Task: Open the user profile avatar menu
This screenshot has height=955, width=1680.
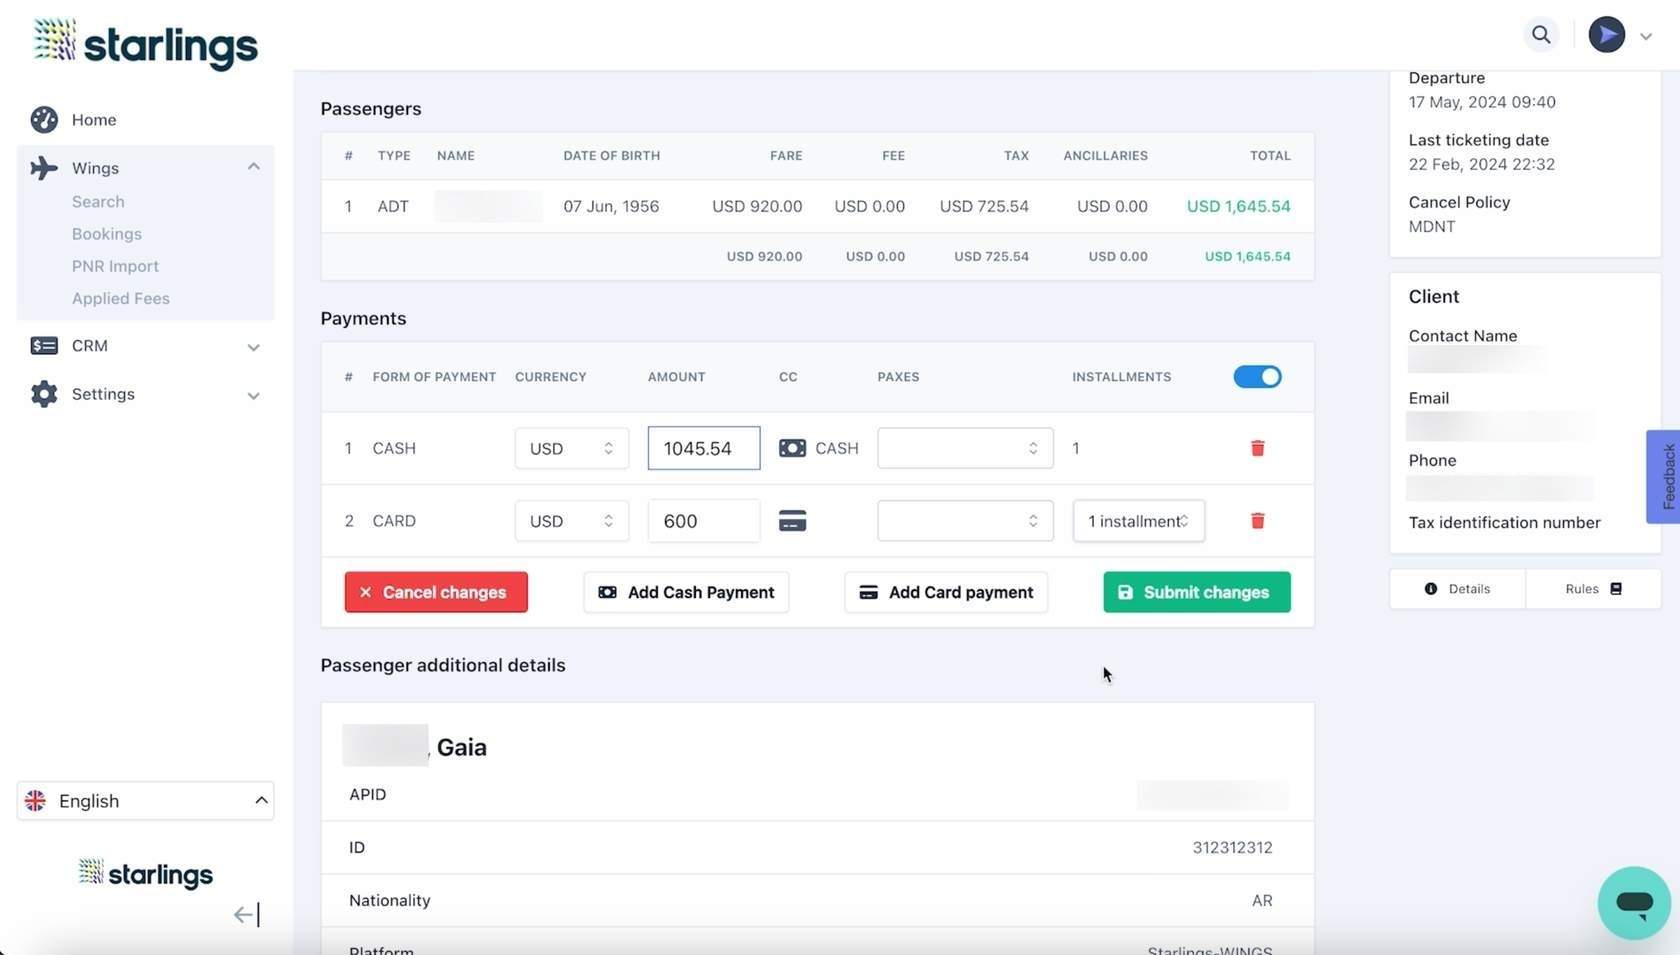Action: point(1607,35)
